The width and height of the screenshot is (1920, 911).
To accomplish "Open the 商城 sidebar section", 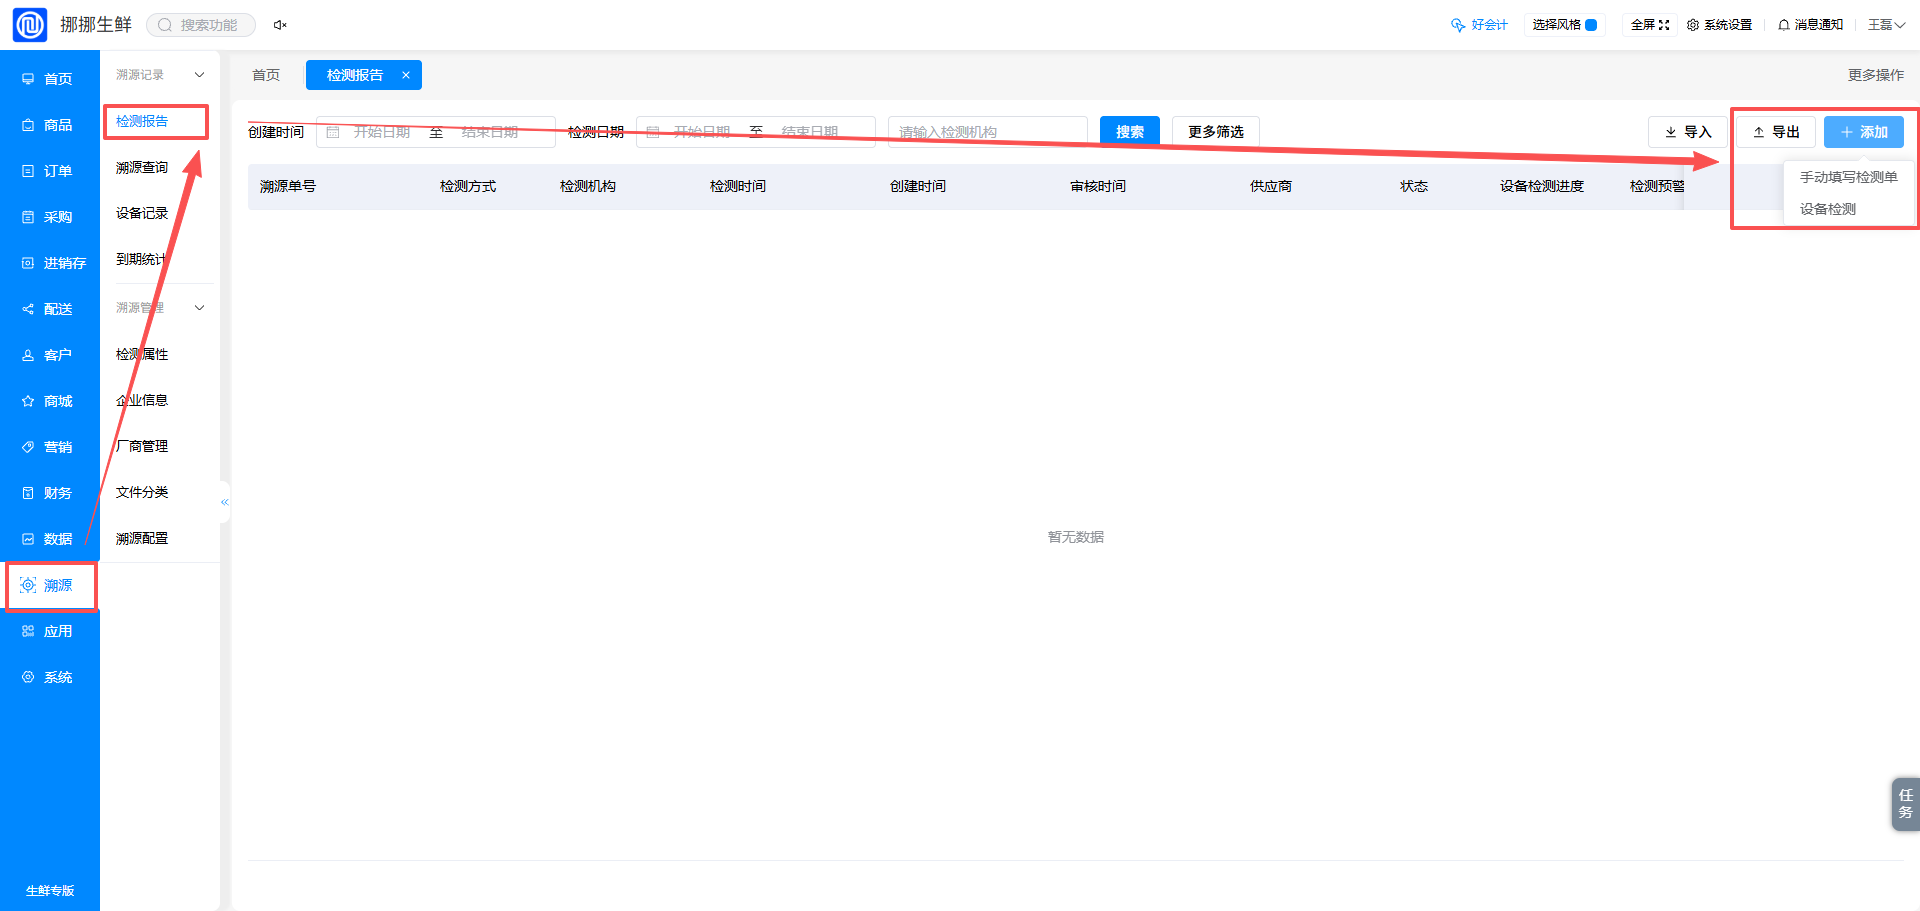I will 50,401.
